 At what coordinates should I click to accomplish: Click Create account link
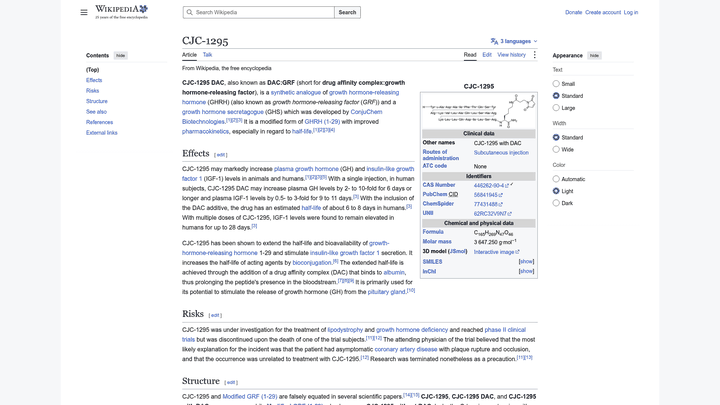(602, 12)
